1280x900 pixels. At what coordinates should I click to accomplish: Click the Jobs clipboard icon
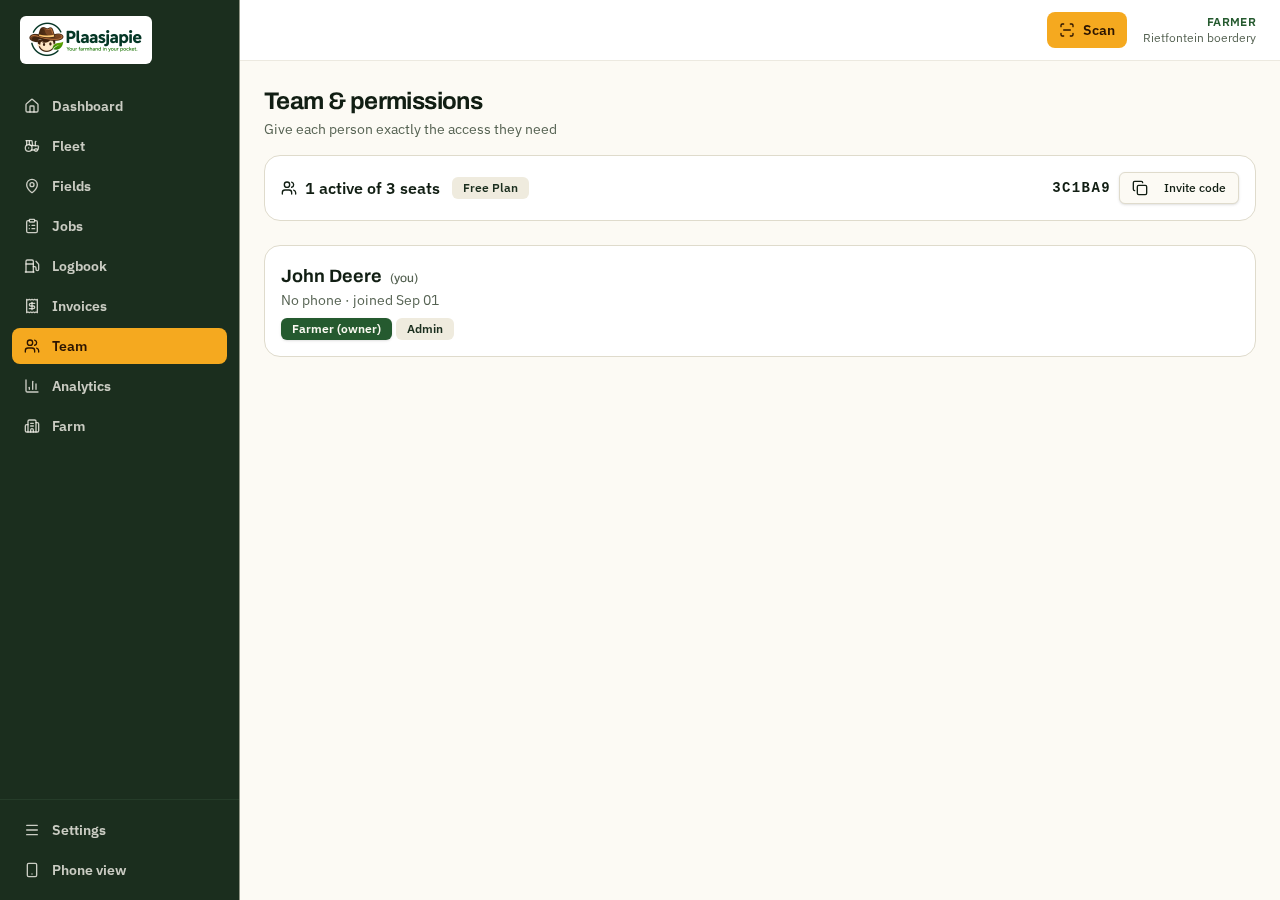pos(32,226)
